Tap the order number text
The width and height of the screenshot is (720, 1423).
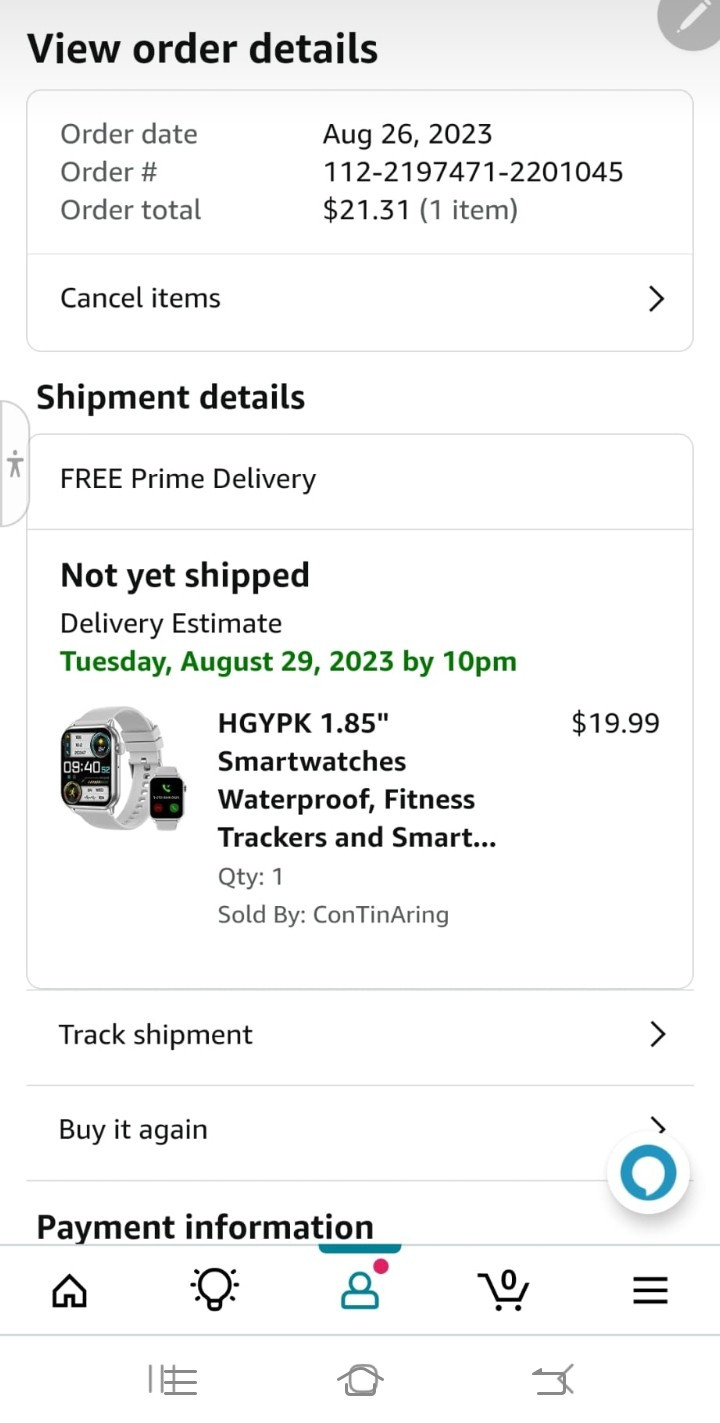(x=472, y=172)
